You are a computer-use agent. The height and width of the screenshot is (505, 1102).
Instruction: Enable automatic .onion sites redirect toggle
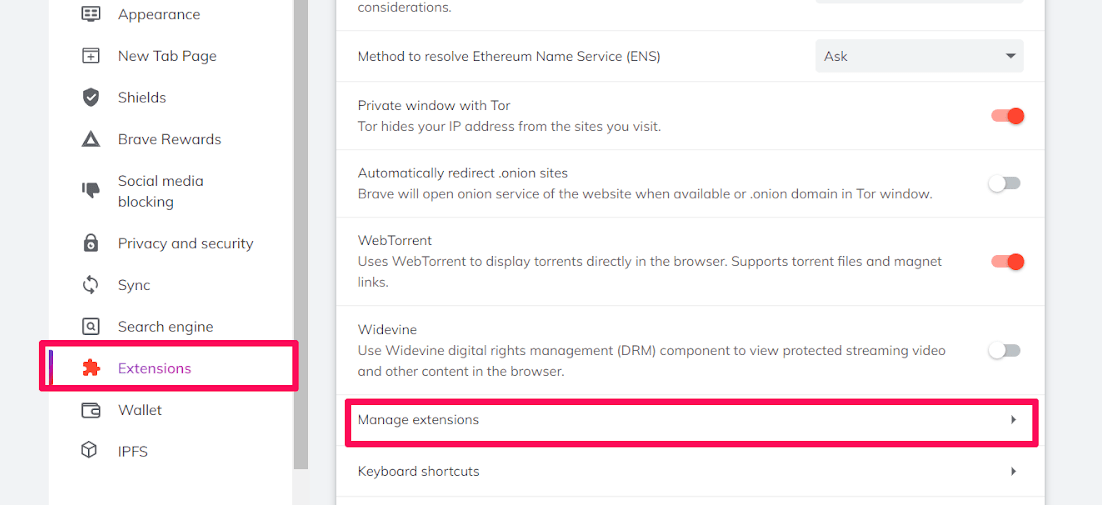coord(1004,183)
